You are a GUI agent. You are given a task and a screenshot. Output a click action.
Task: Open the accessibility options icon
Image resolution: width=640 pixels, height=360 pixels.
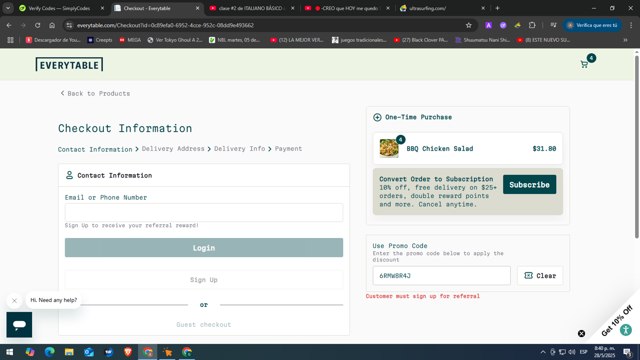[625, 330]
